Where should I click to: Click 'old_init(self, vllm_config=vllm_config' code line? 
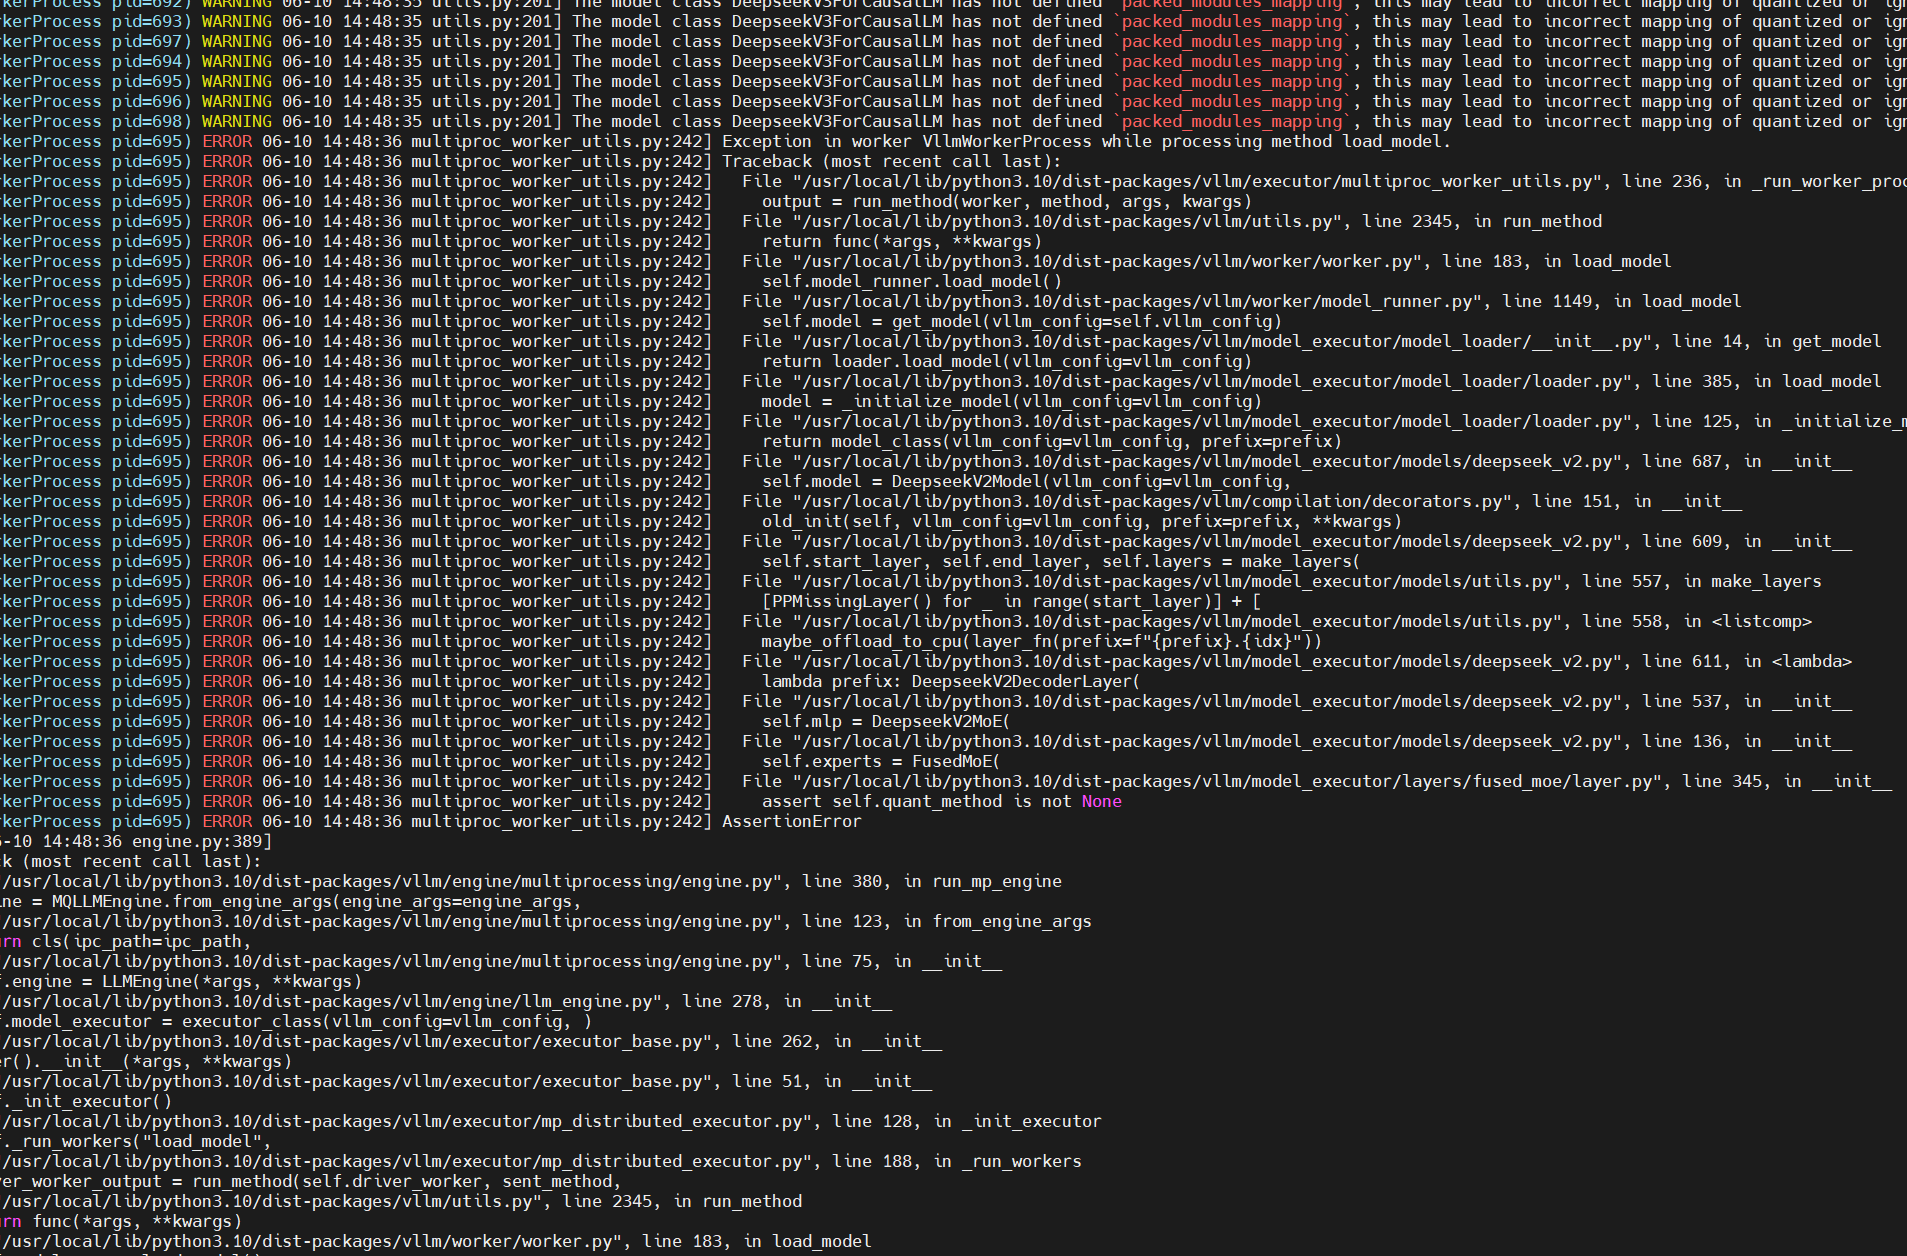[x=1081, y=521]
